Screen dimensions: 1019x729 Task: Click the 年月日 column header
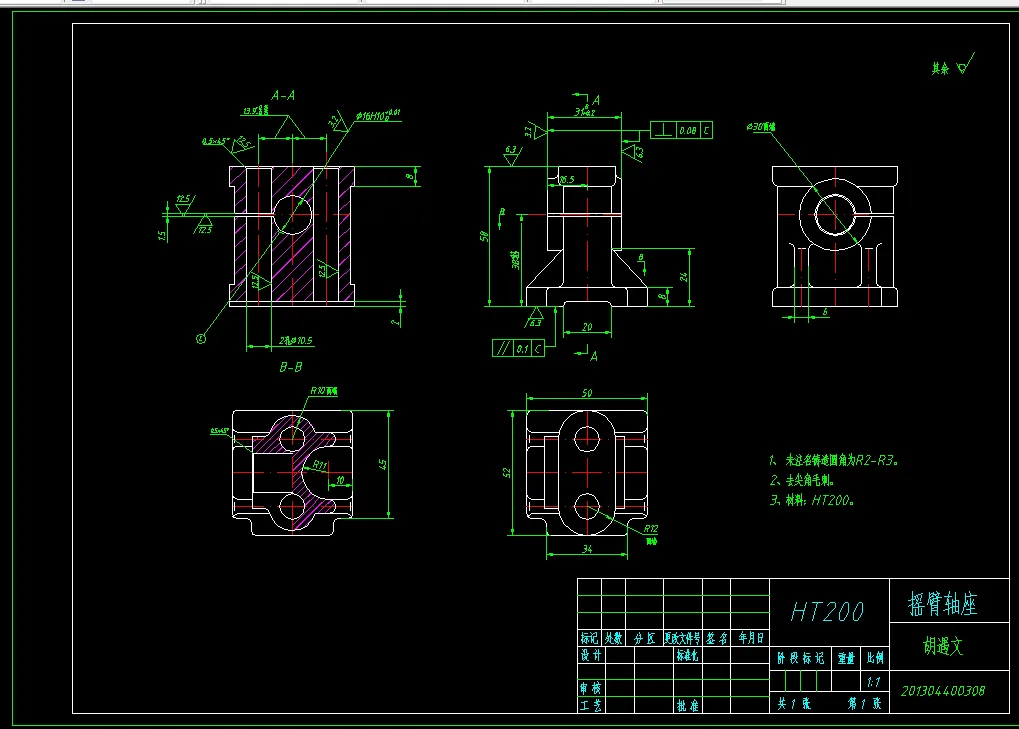[751, 638]
